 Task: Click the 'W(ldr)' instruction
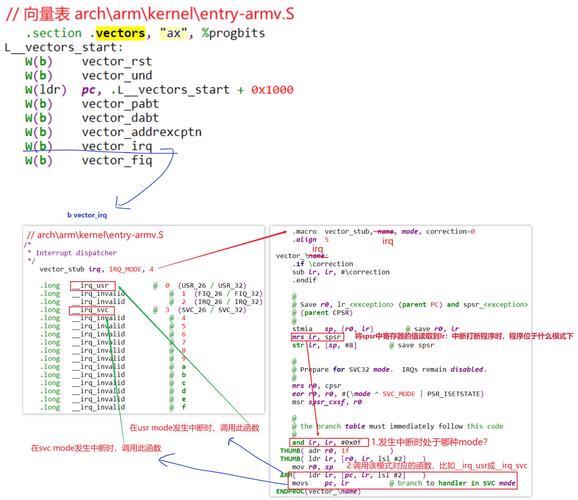[x=46, y=90]
